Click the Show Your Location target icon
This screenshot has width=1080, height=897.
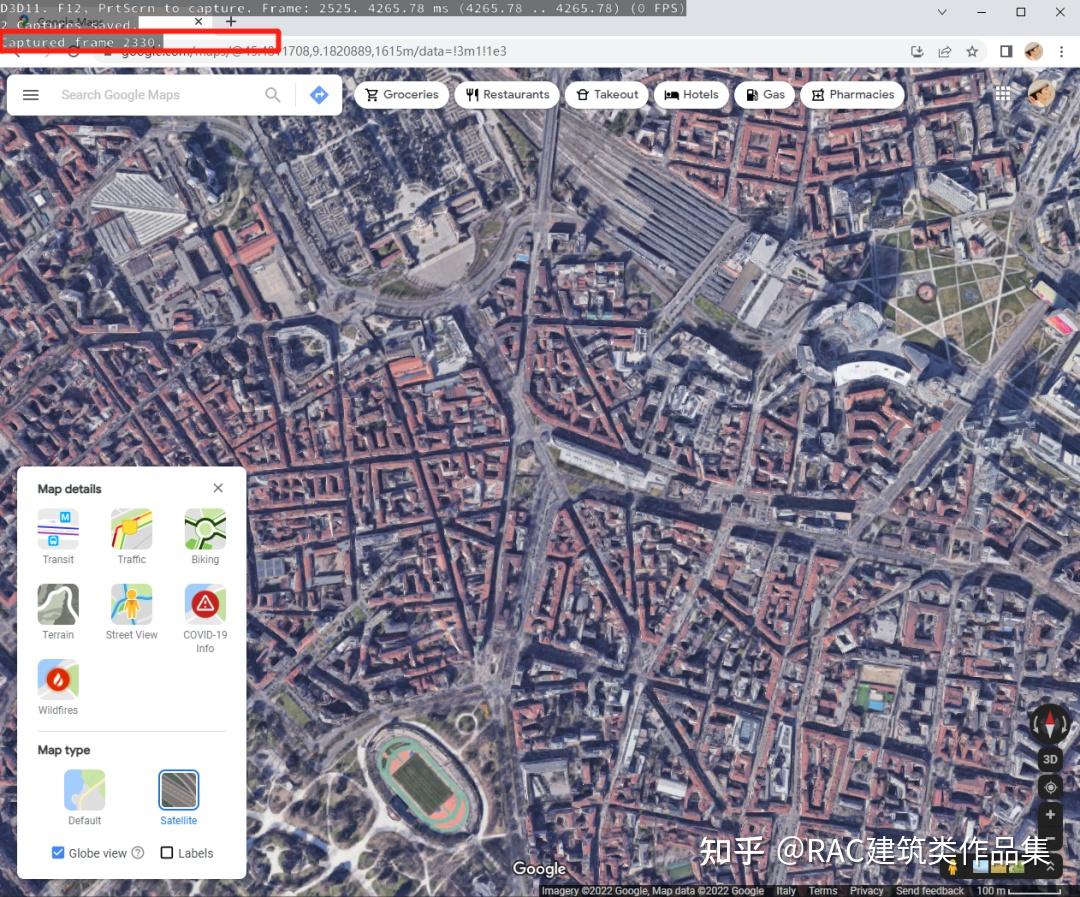[1050, 787]
